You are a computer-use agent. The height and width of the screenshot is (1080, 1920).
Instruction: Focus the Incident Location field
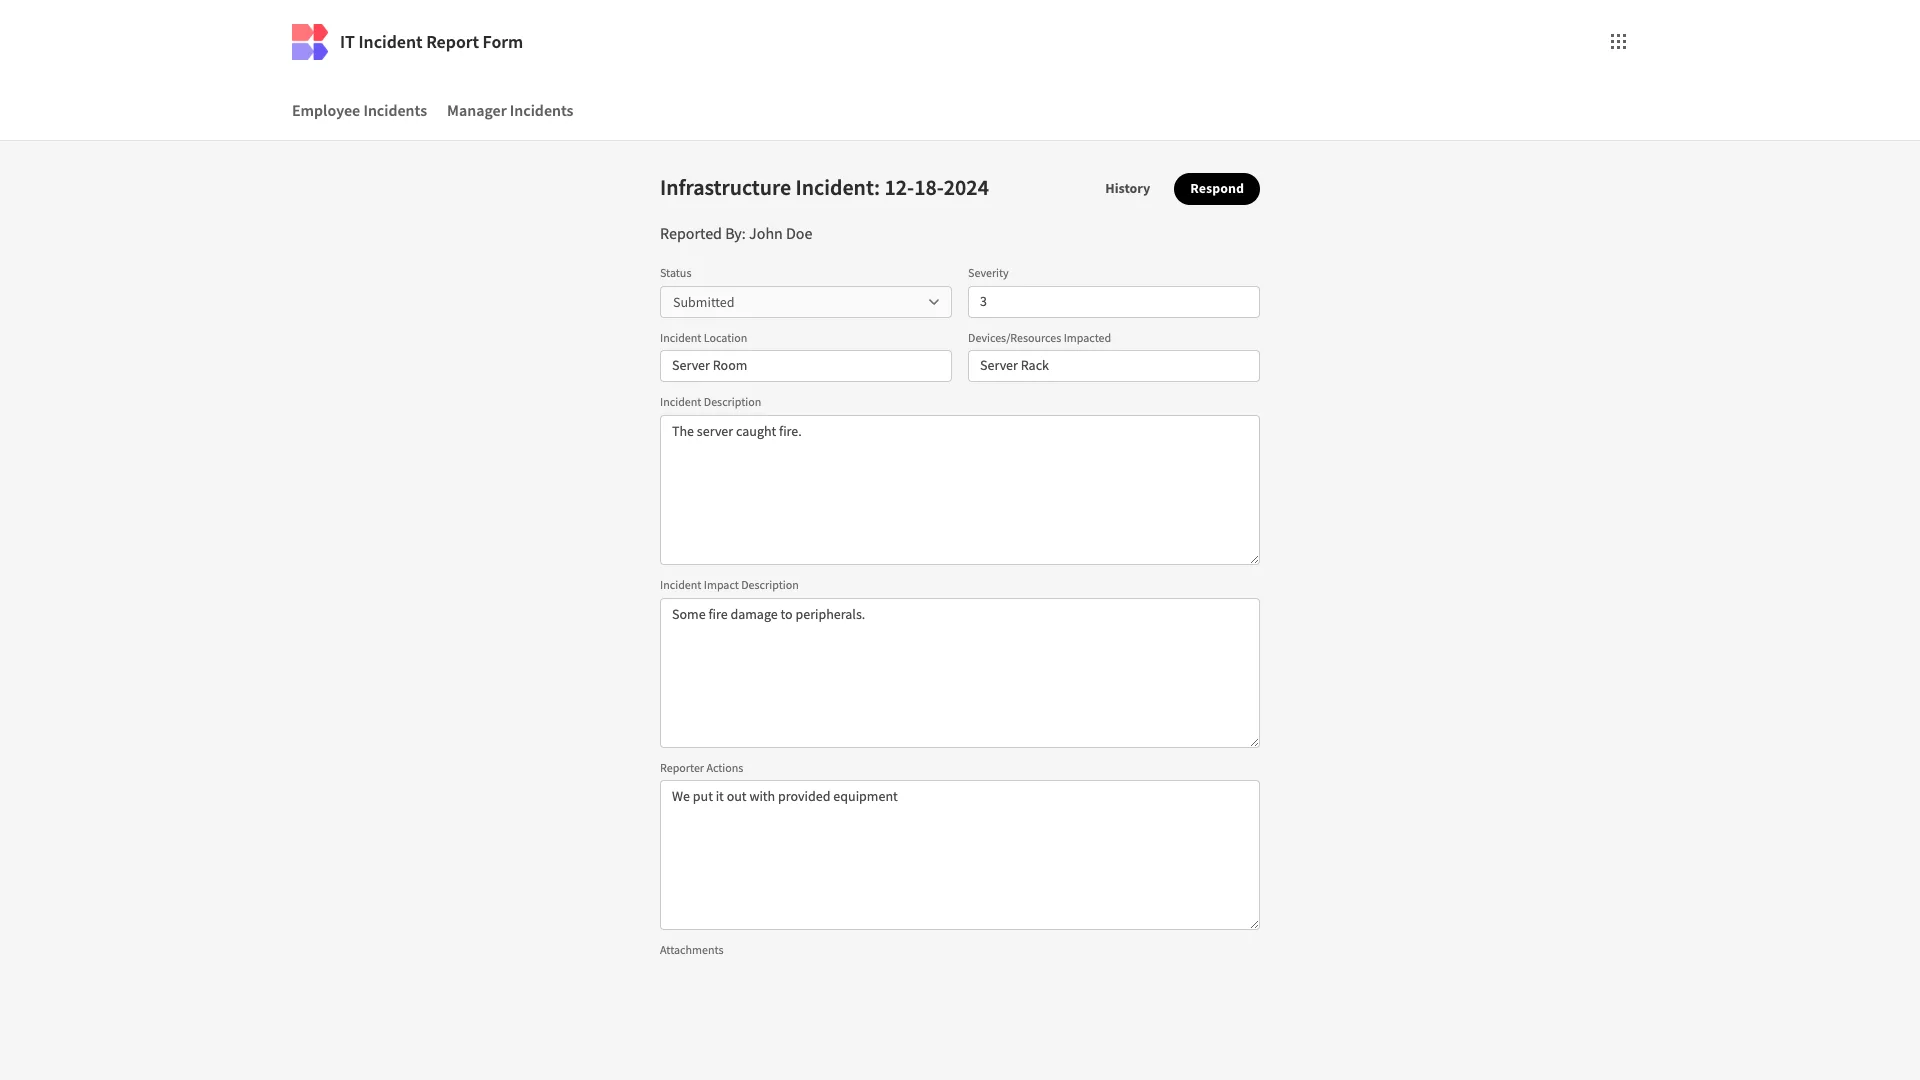tap(805, 366)
